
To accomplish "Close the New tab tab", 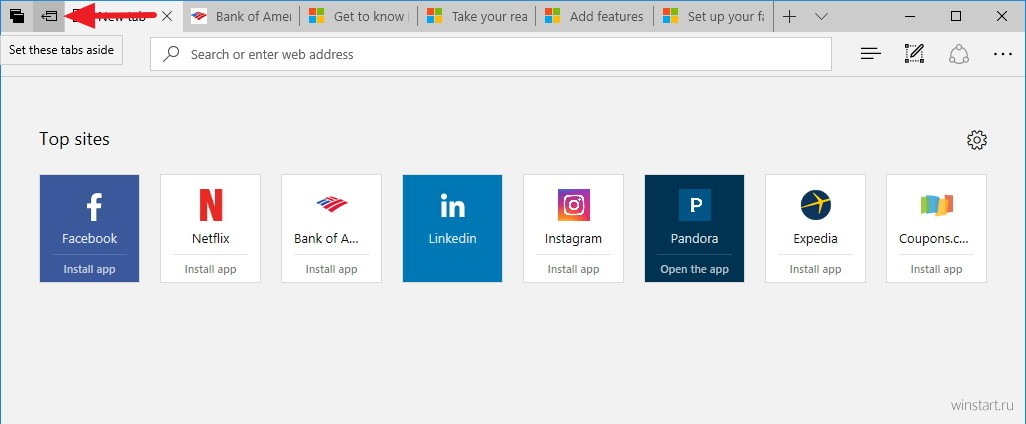I will (x=167, y=16).
